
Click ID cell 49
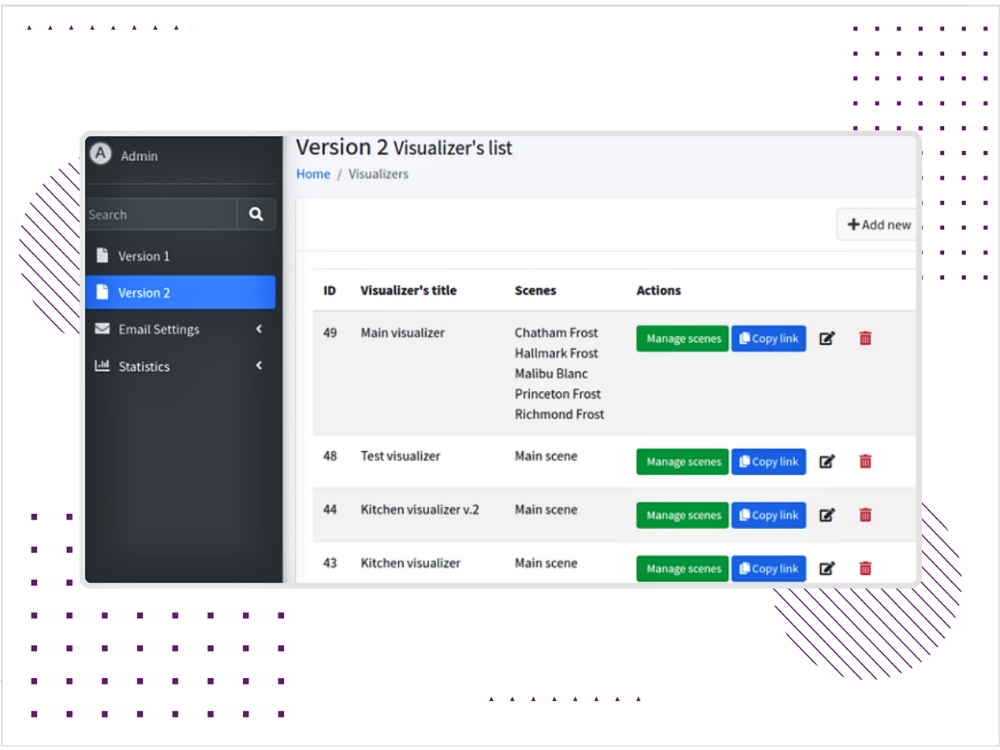tap(330, 333)
